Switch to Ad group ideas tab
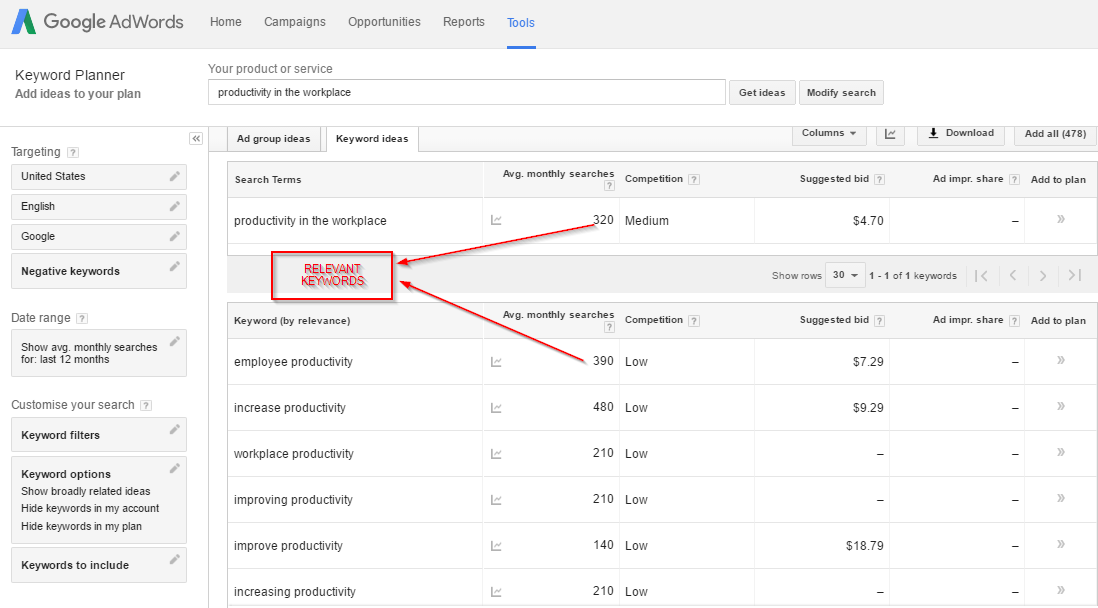Screen dimensions: 1098x608 tap(273, 139)
